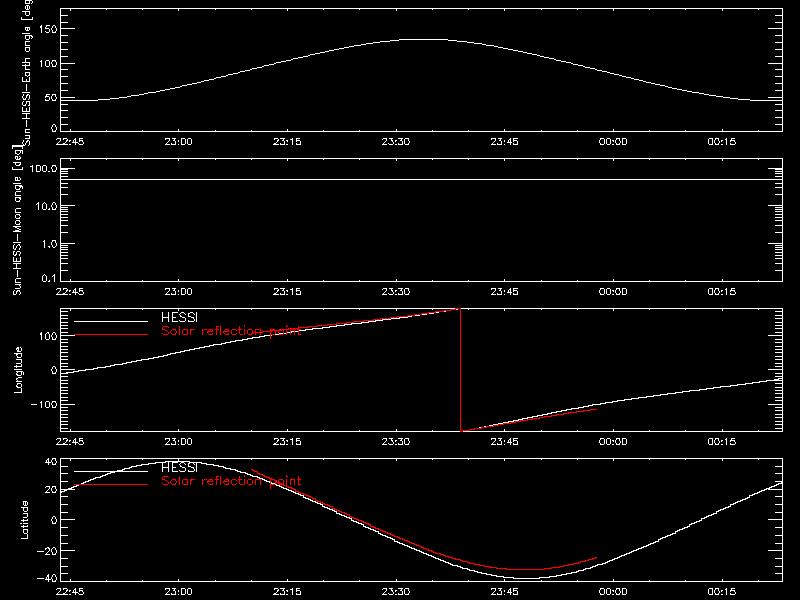
Task: Click 00:15 time label under Earth angle plot
Action: [722, 141]
